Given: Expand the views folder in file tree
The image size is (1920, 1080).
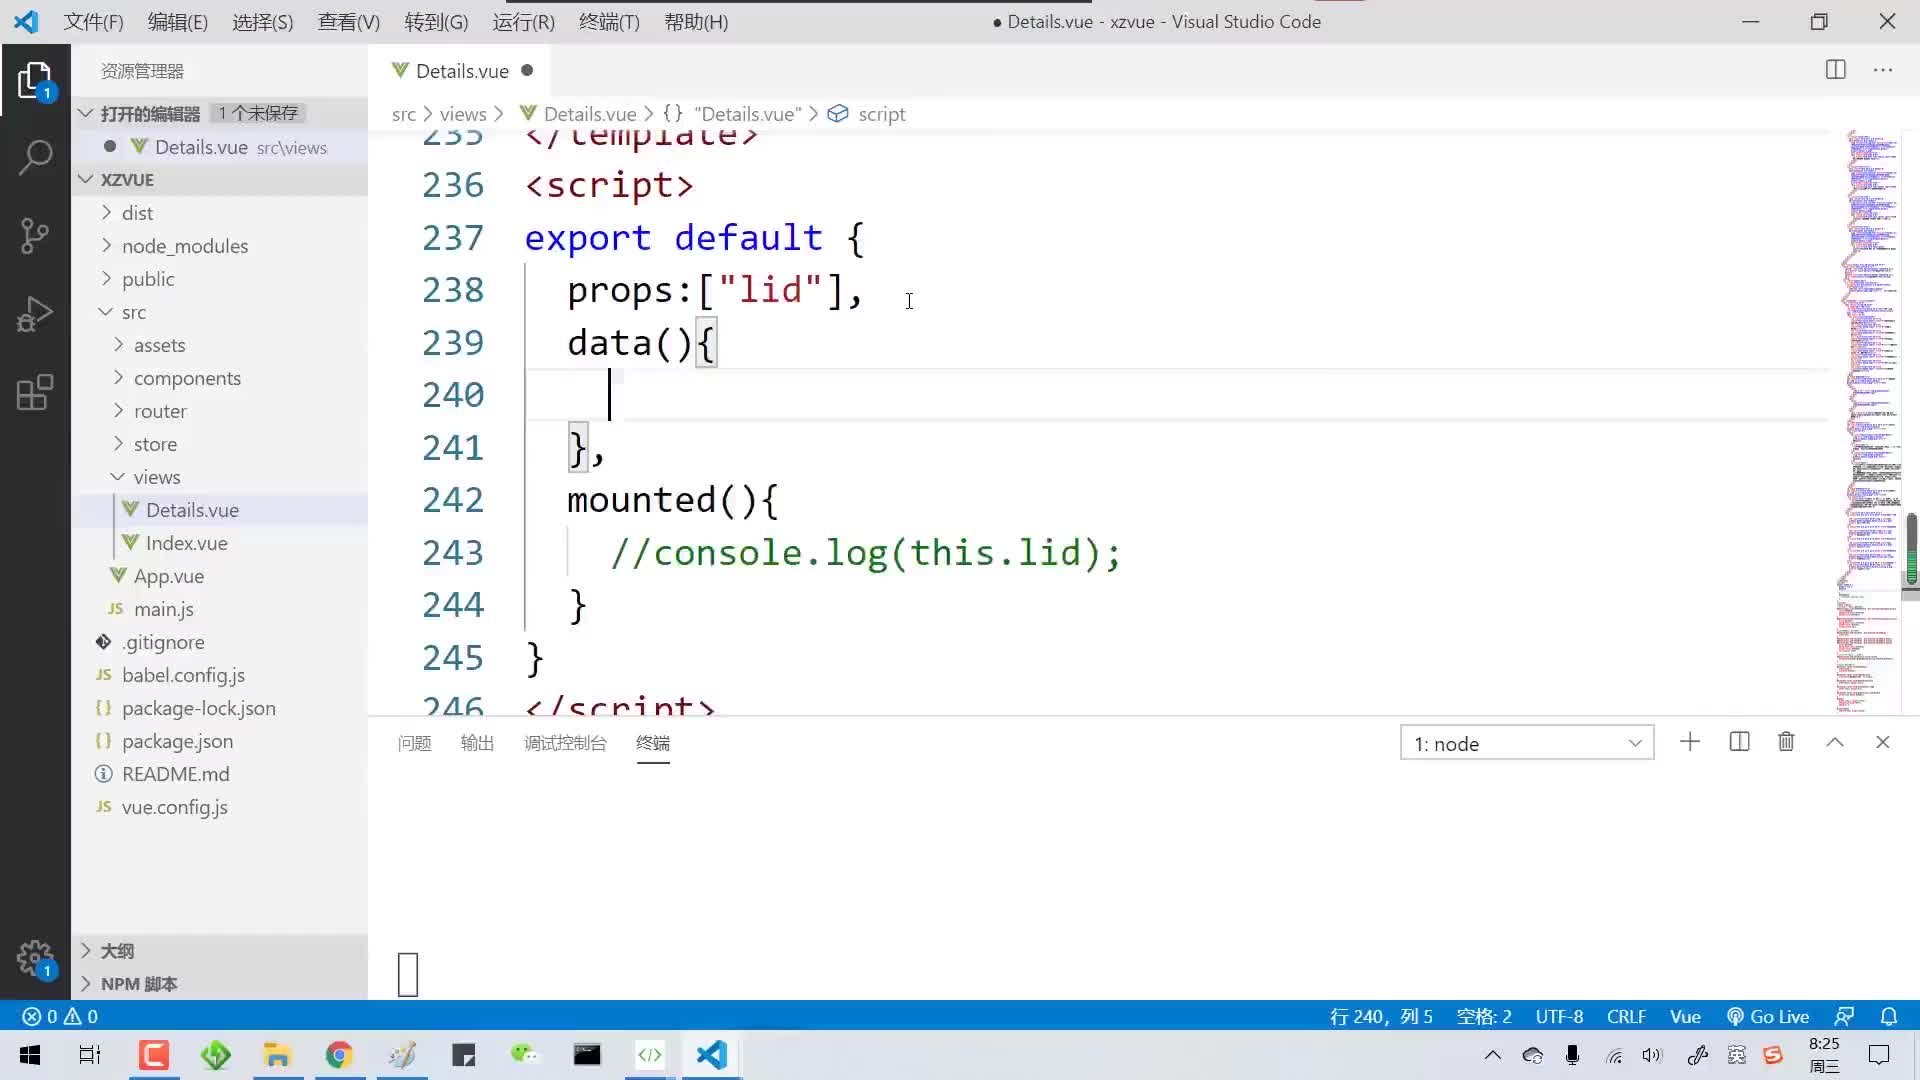Looking at the screenshot, I should (x=117, y=476).
